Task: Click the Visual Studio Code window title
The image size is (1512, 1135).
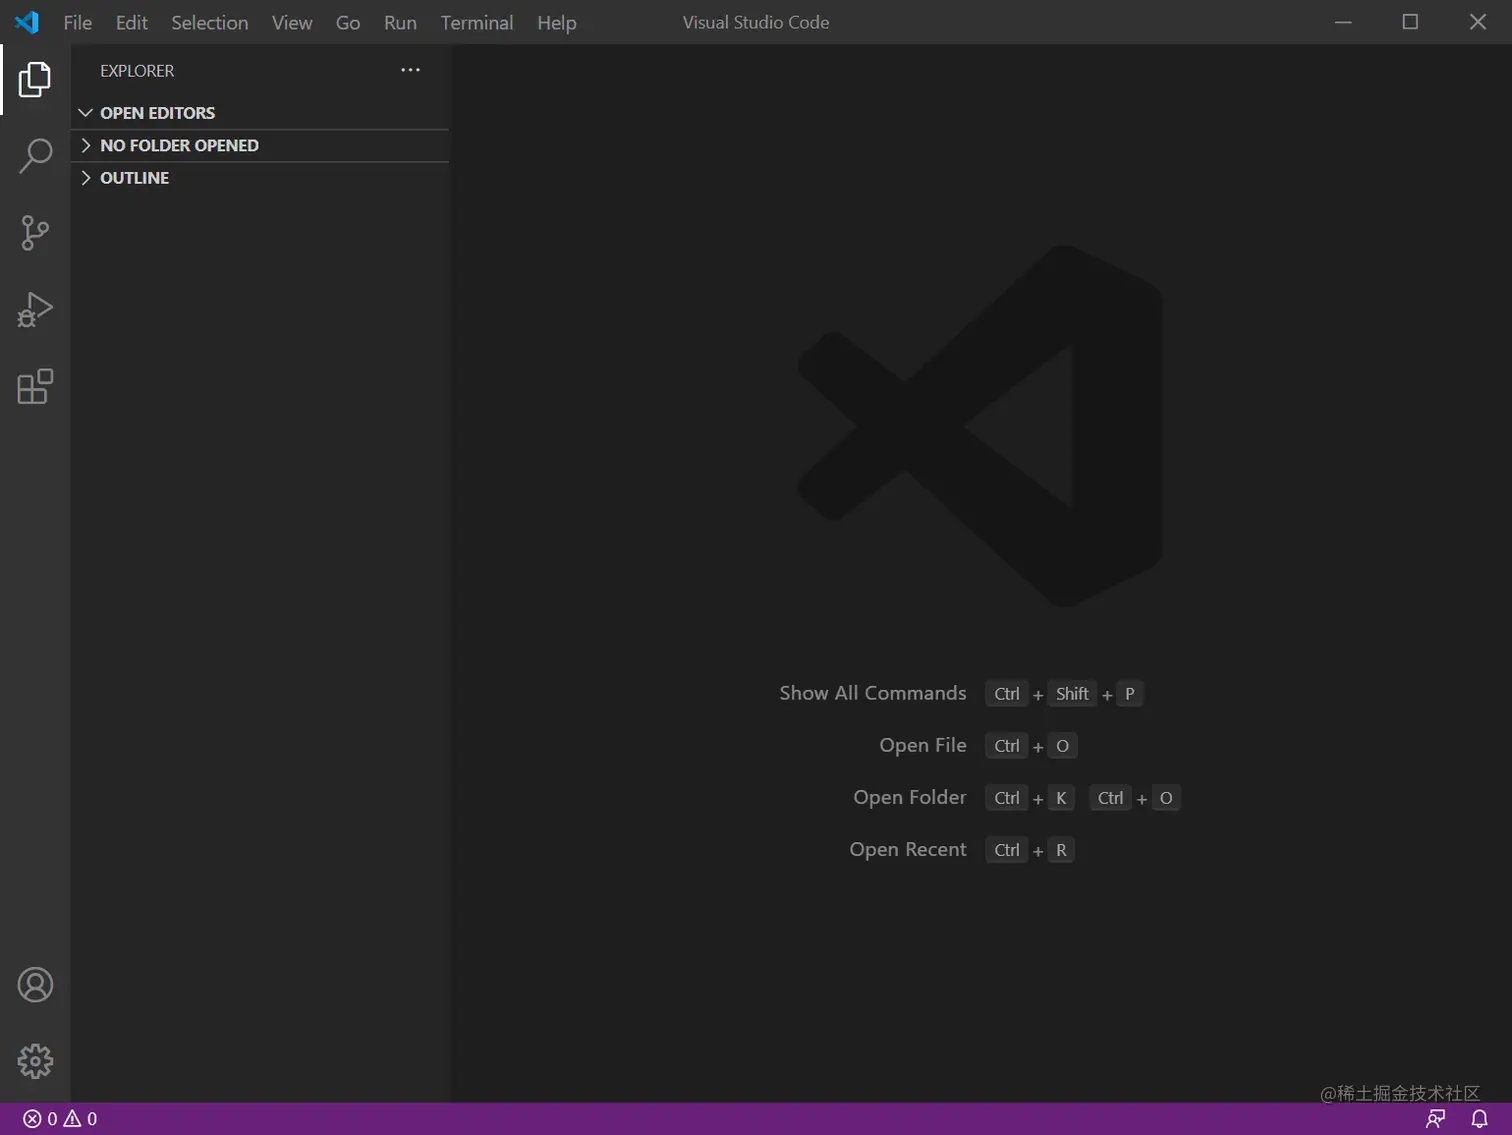Action: (756, 22)
